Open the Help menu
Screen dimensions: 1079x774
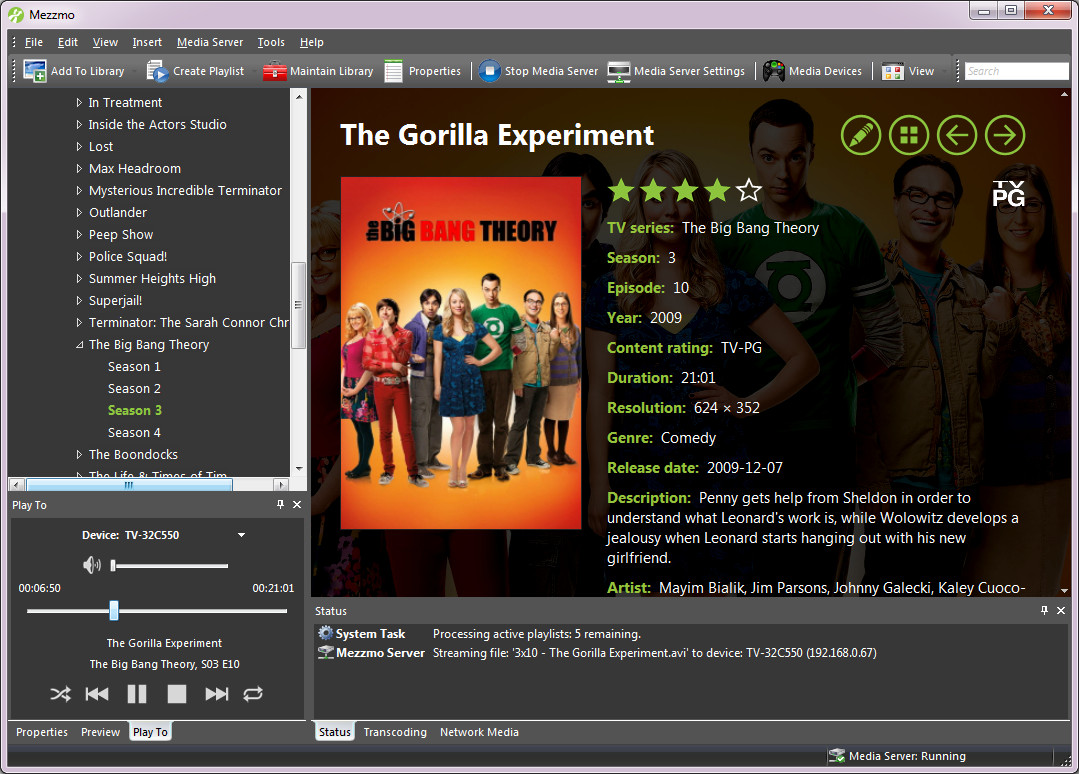[312, 42]
